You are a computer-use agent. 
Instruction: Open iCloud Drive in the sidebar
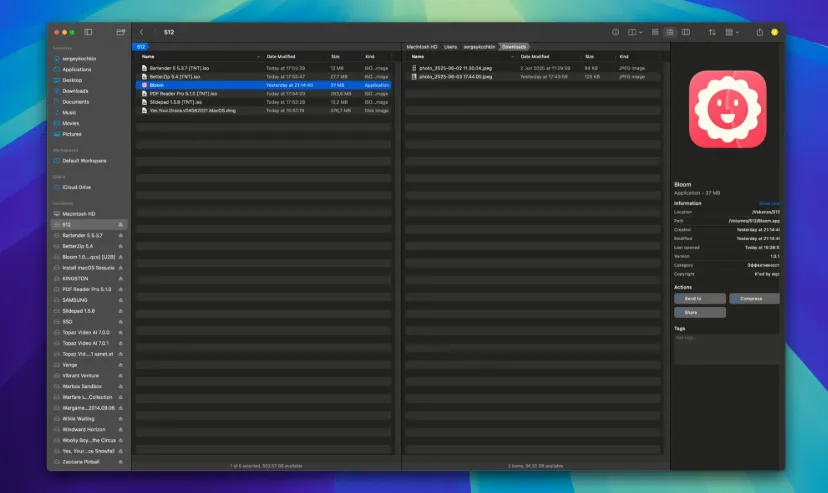click(77, 187)
